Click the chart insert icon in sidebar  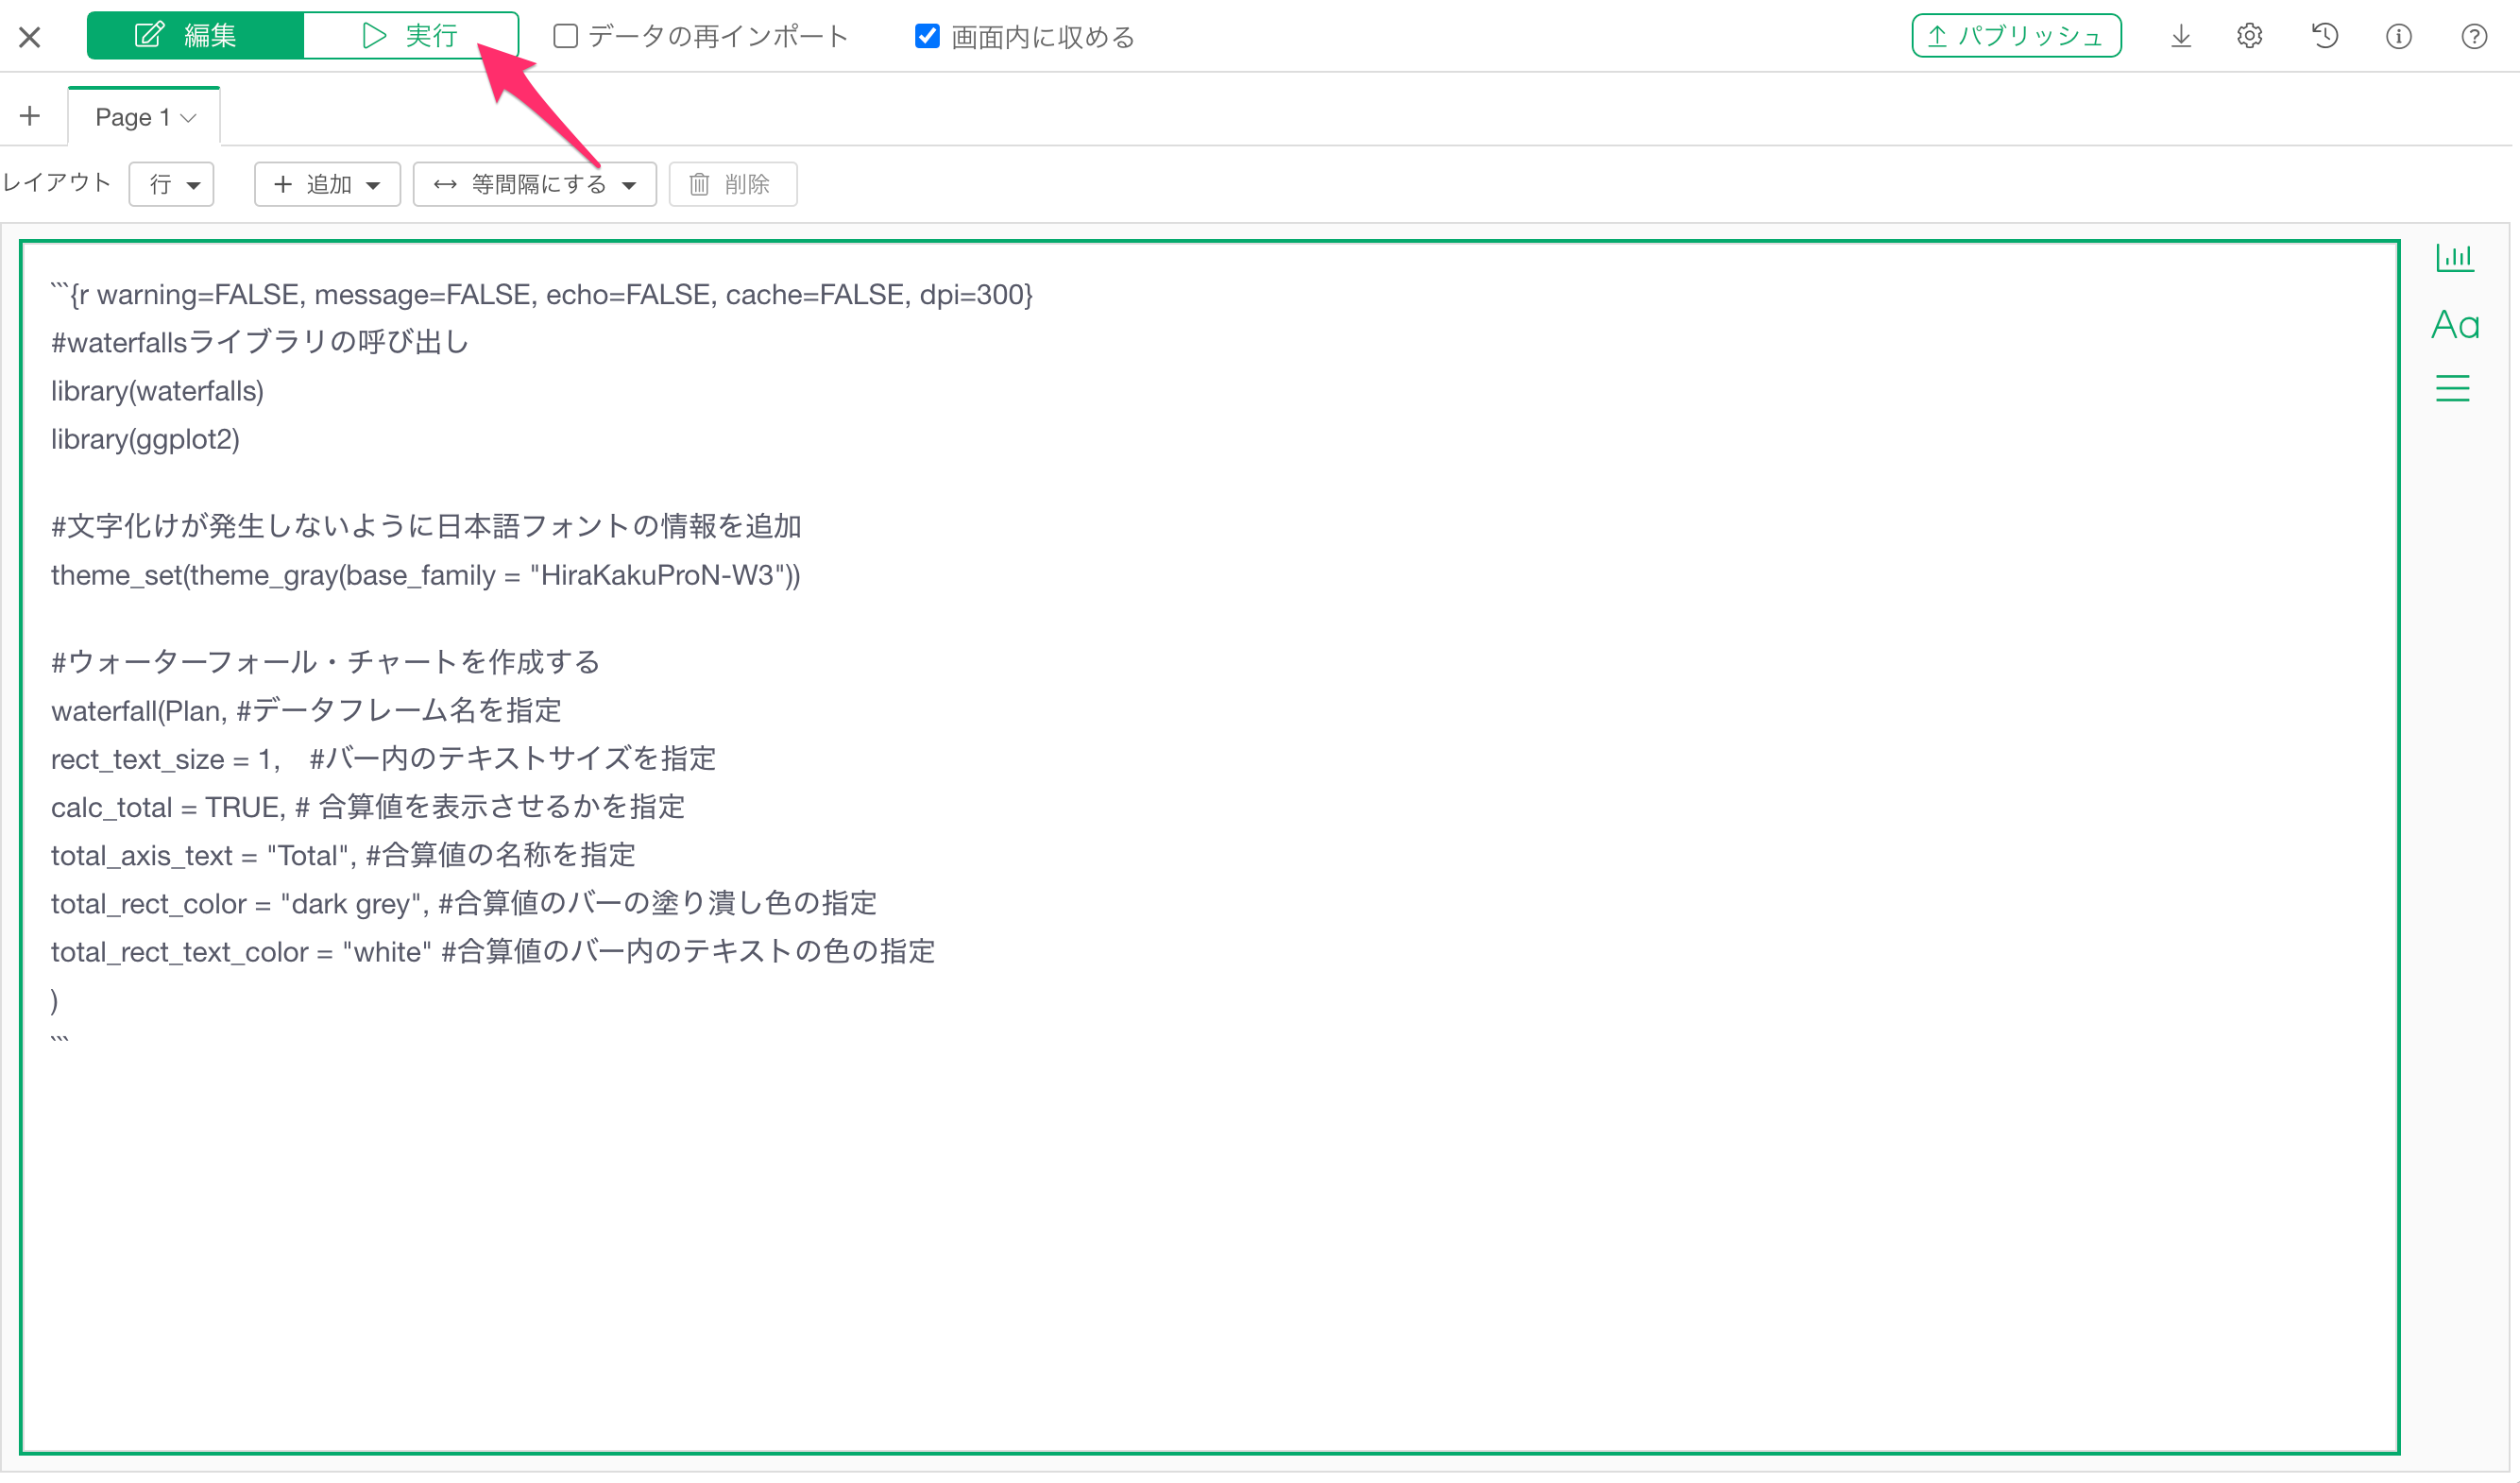pyautogui.click(x=2455, y=257)
